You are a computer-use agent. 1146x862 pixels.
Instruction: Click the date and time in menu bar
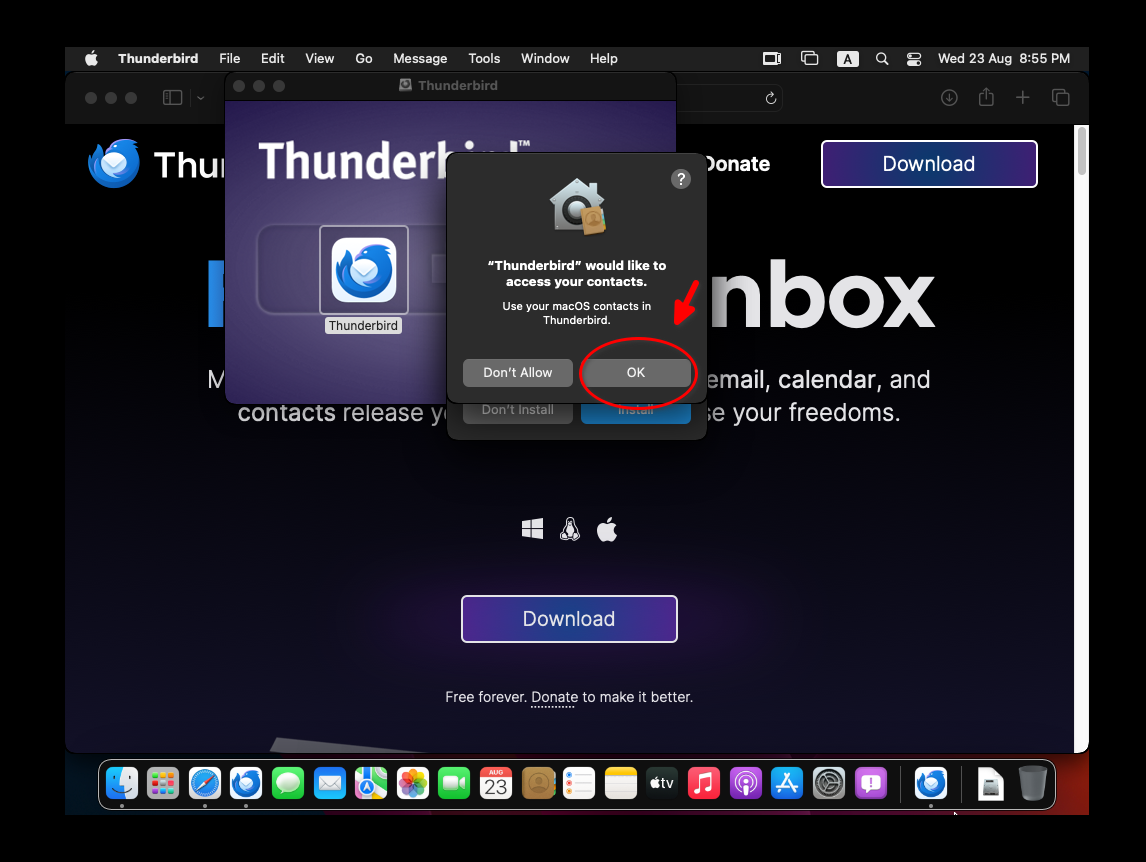click(x=1003, y=58)
